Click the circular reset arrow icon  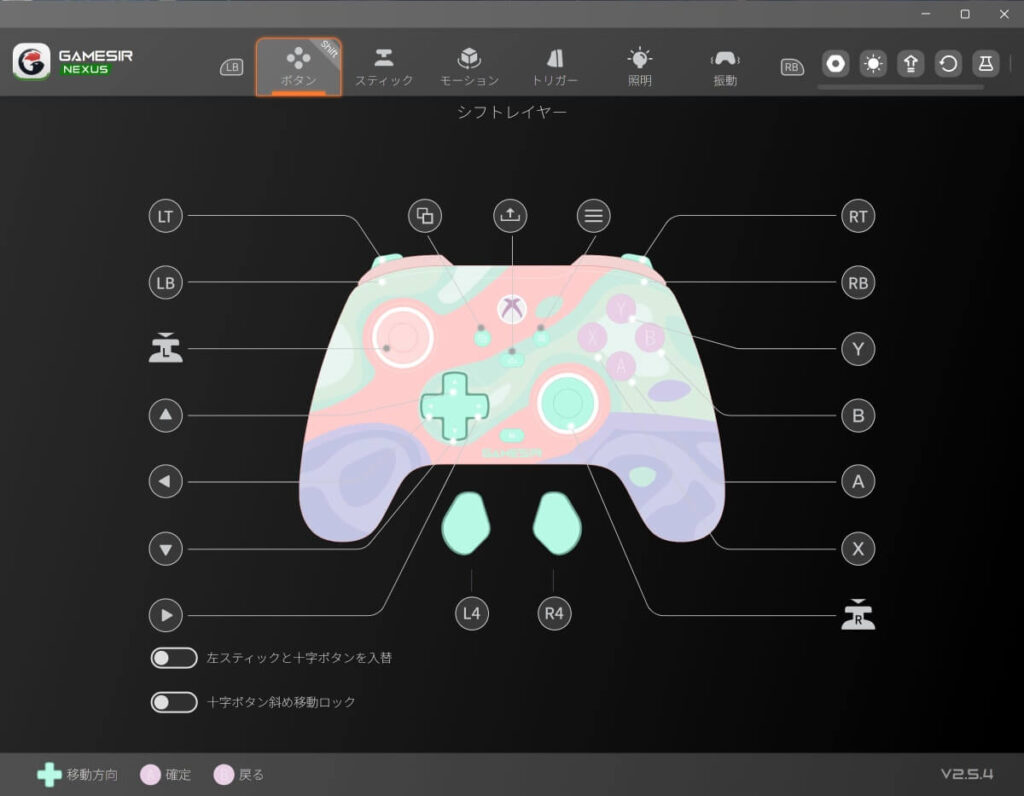pyautogui.click(x=948, y=64)
